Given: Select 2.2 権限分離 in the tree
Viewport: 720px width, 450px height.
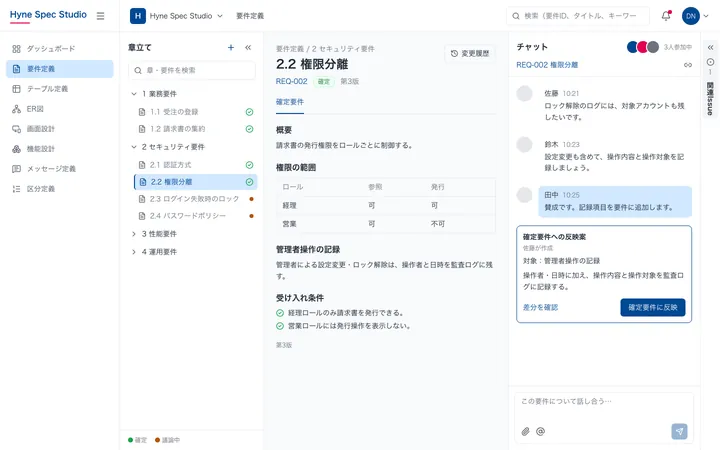Looking at the screenshot, I should pos(196,182).
